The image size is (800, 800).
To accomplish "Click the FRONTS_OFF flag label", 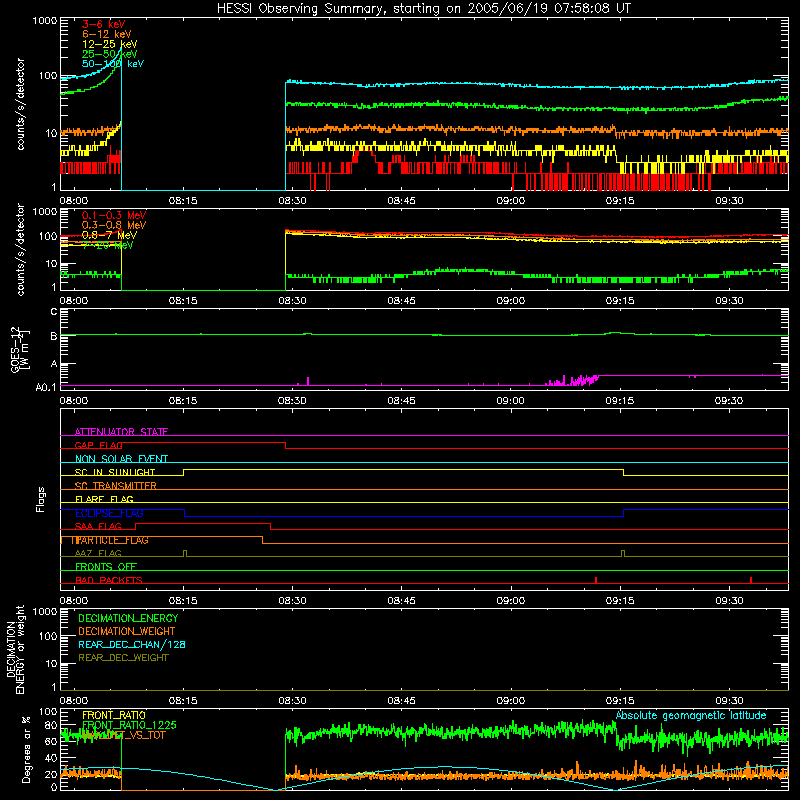I will [106, 567].
